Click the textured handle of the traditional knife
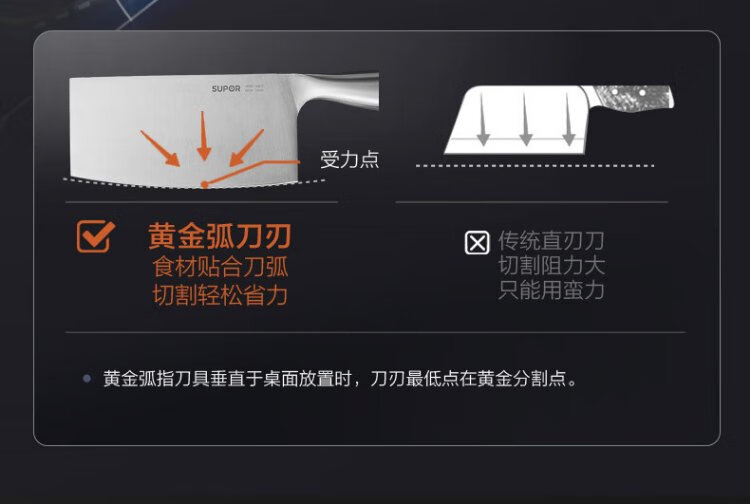This screenshot has width=750, height=504. click(634, 98)
